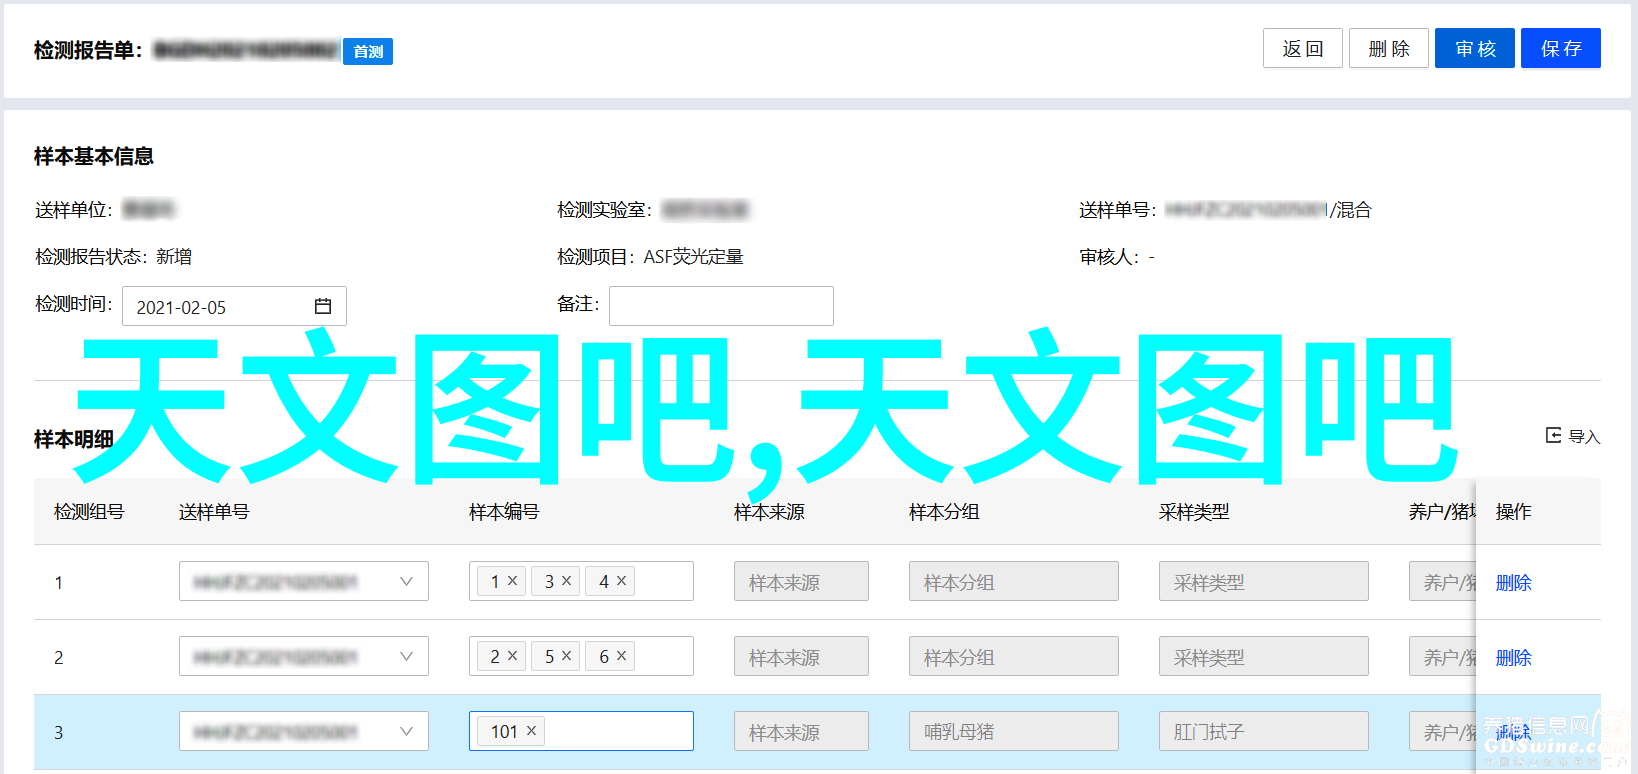
Task: Click the 肛门拭子 field in row 3
Action: [1264, 731]
